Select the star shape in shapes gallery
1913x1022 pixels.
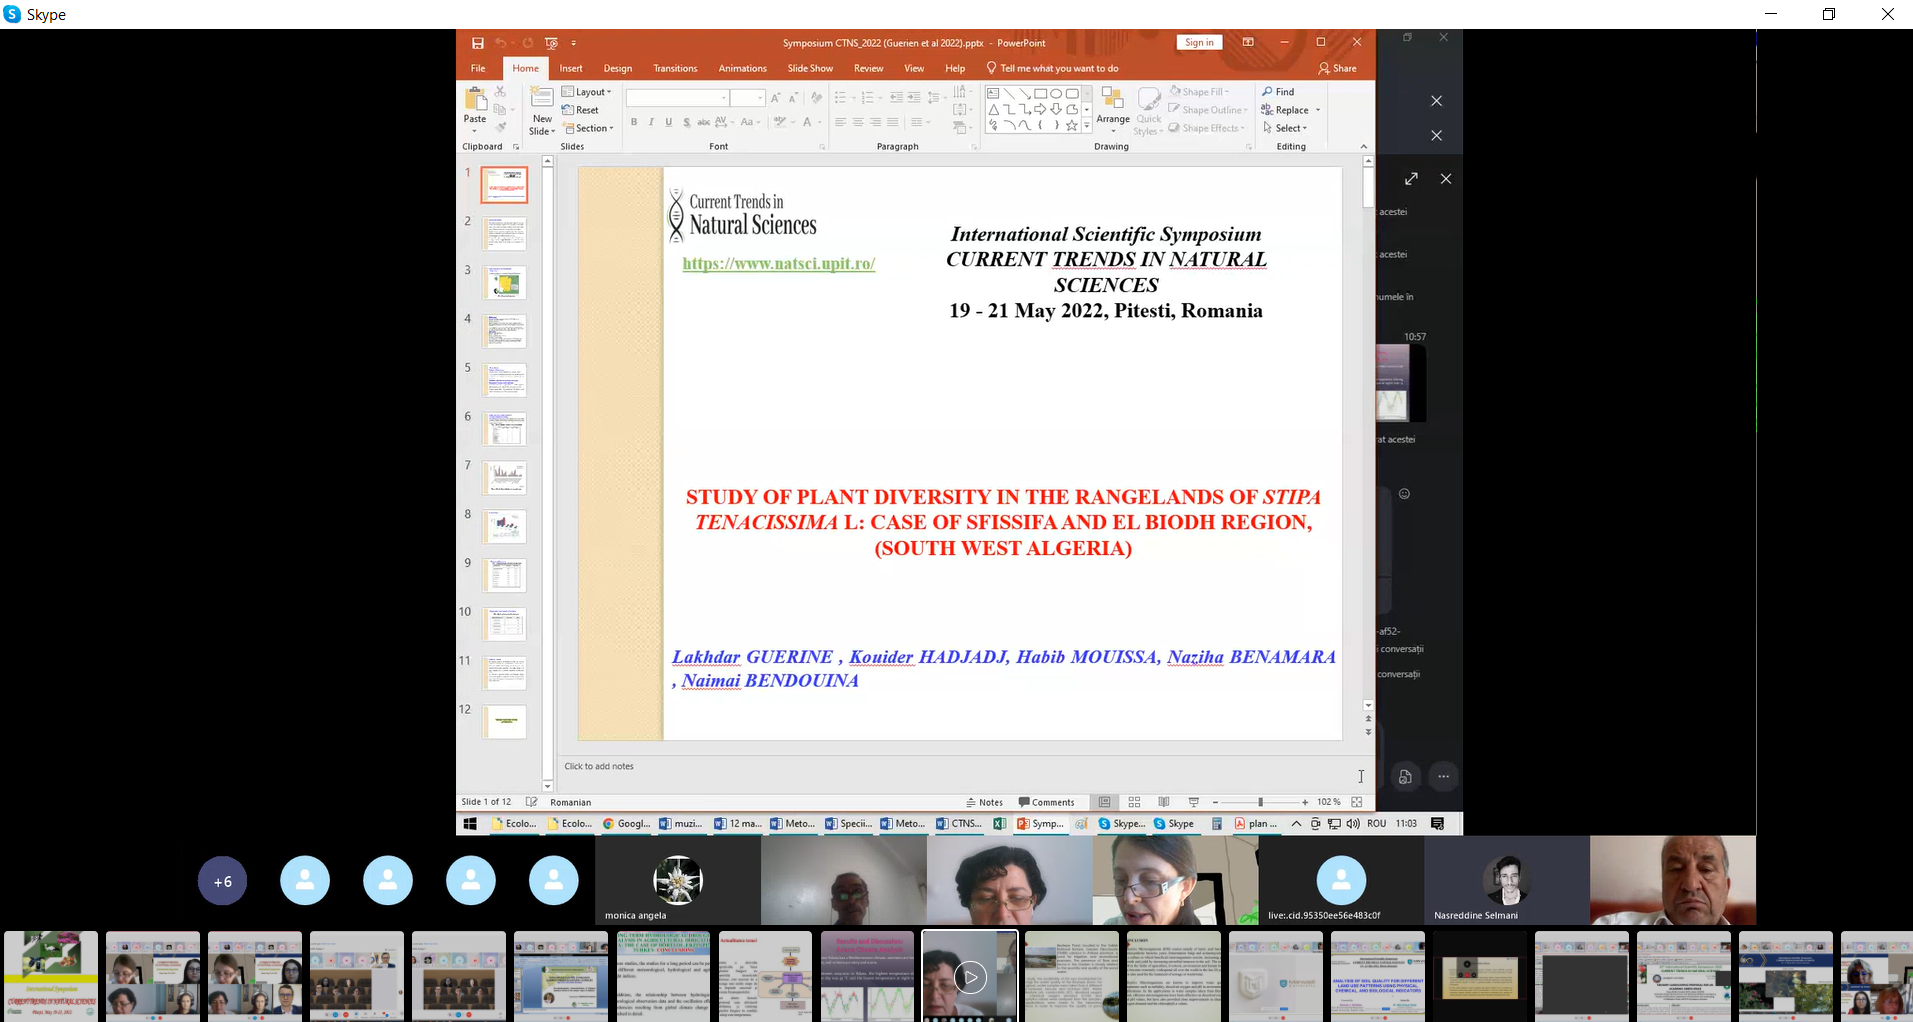1072,125
